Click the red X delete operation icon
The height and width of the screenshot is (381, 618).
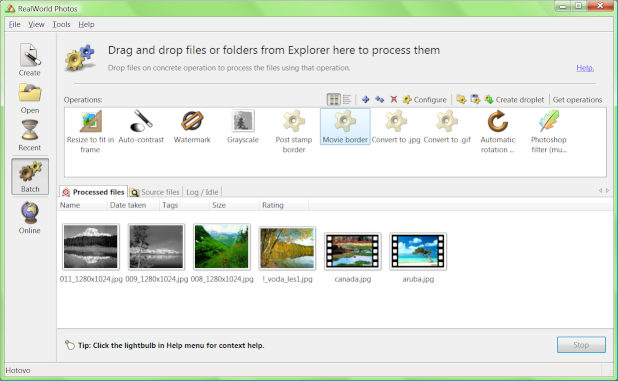393,100
